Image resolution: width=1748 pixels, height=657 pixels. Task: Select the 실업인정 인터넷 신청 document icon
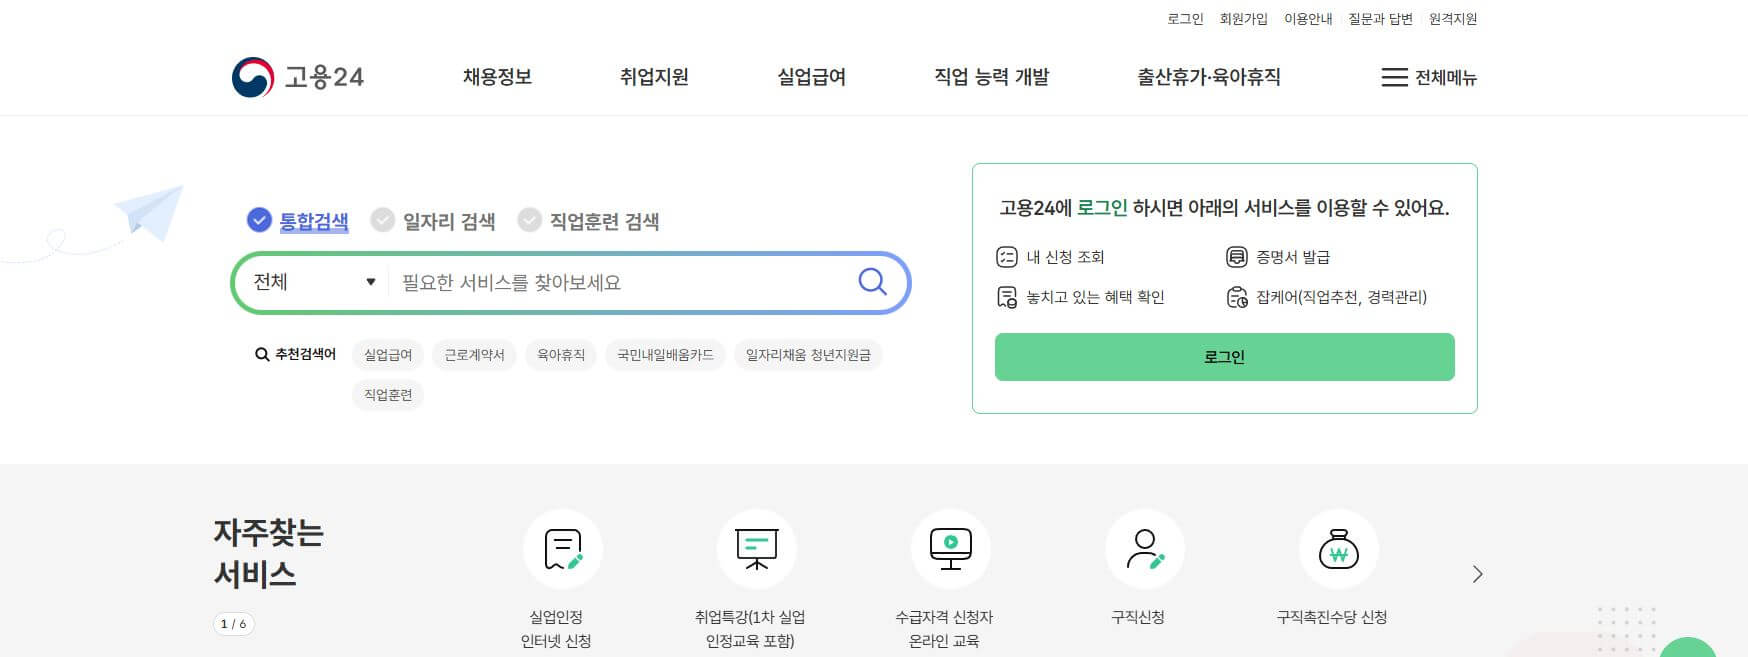coord(563,549)
